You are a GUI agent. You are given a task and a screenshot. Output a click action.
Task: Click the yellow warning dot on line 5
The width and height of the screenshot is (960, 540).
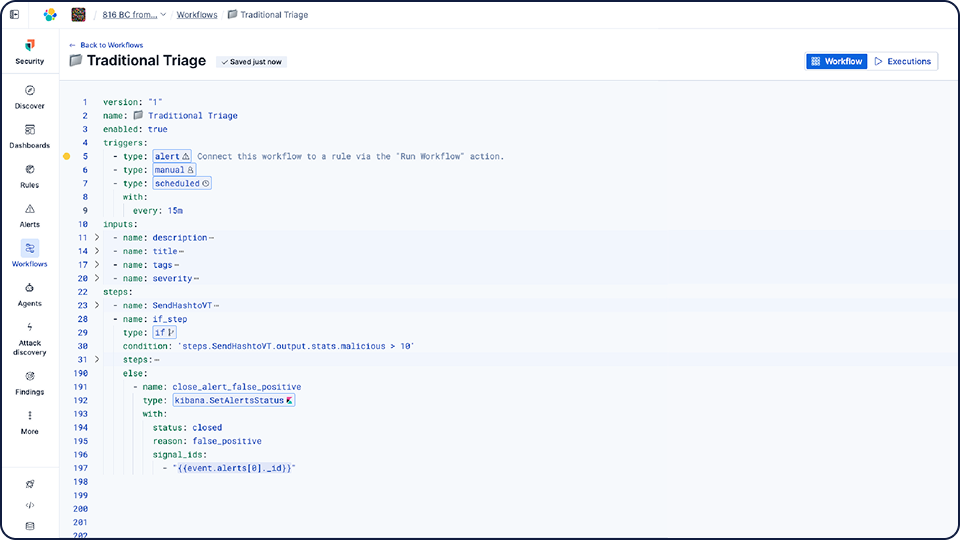point(67,156)
